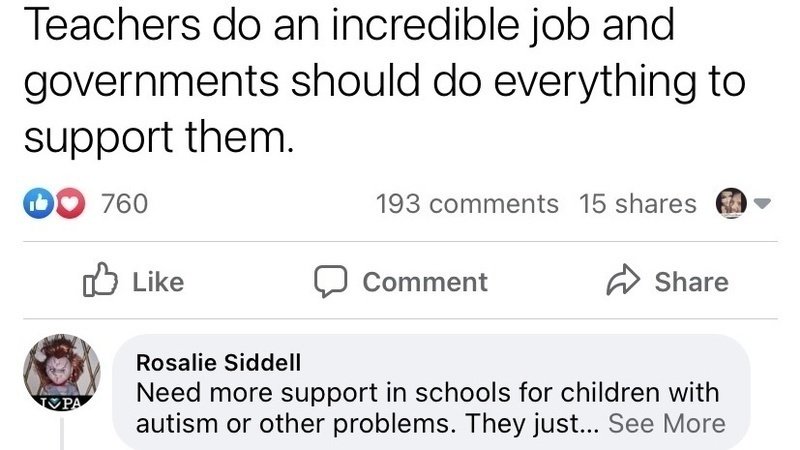Tap the speech bubble Comment icon
The image size is (800, 450).
point(331,282)
